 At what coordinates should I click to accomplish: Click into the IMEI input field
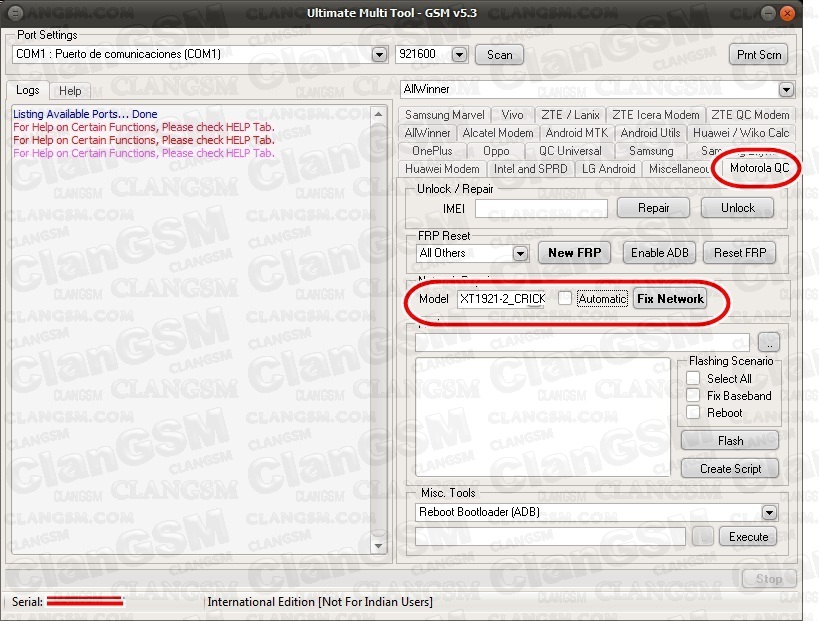tap(541, 208)
